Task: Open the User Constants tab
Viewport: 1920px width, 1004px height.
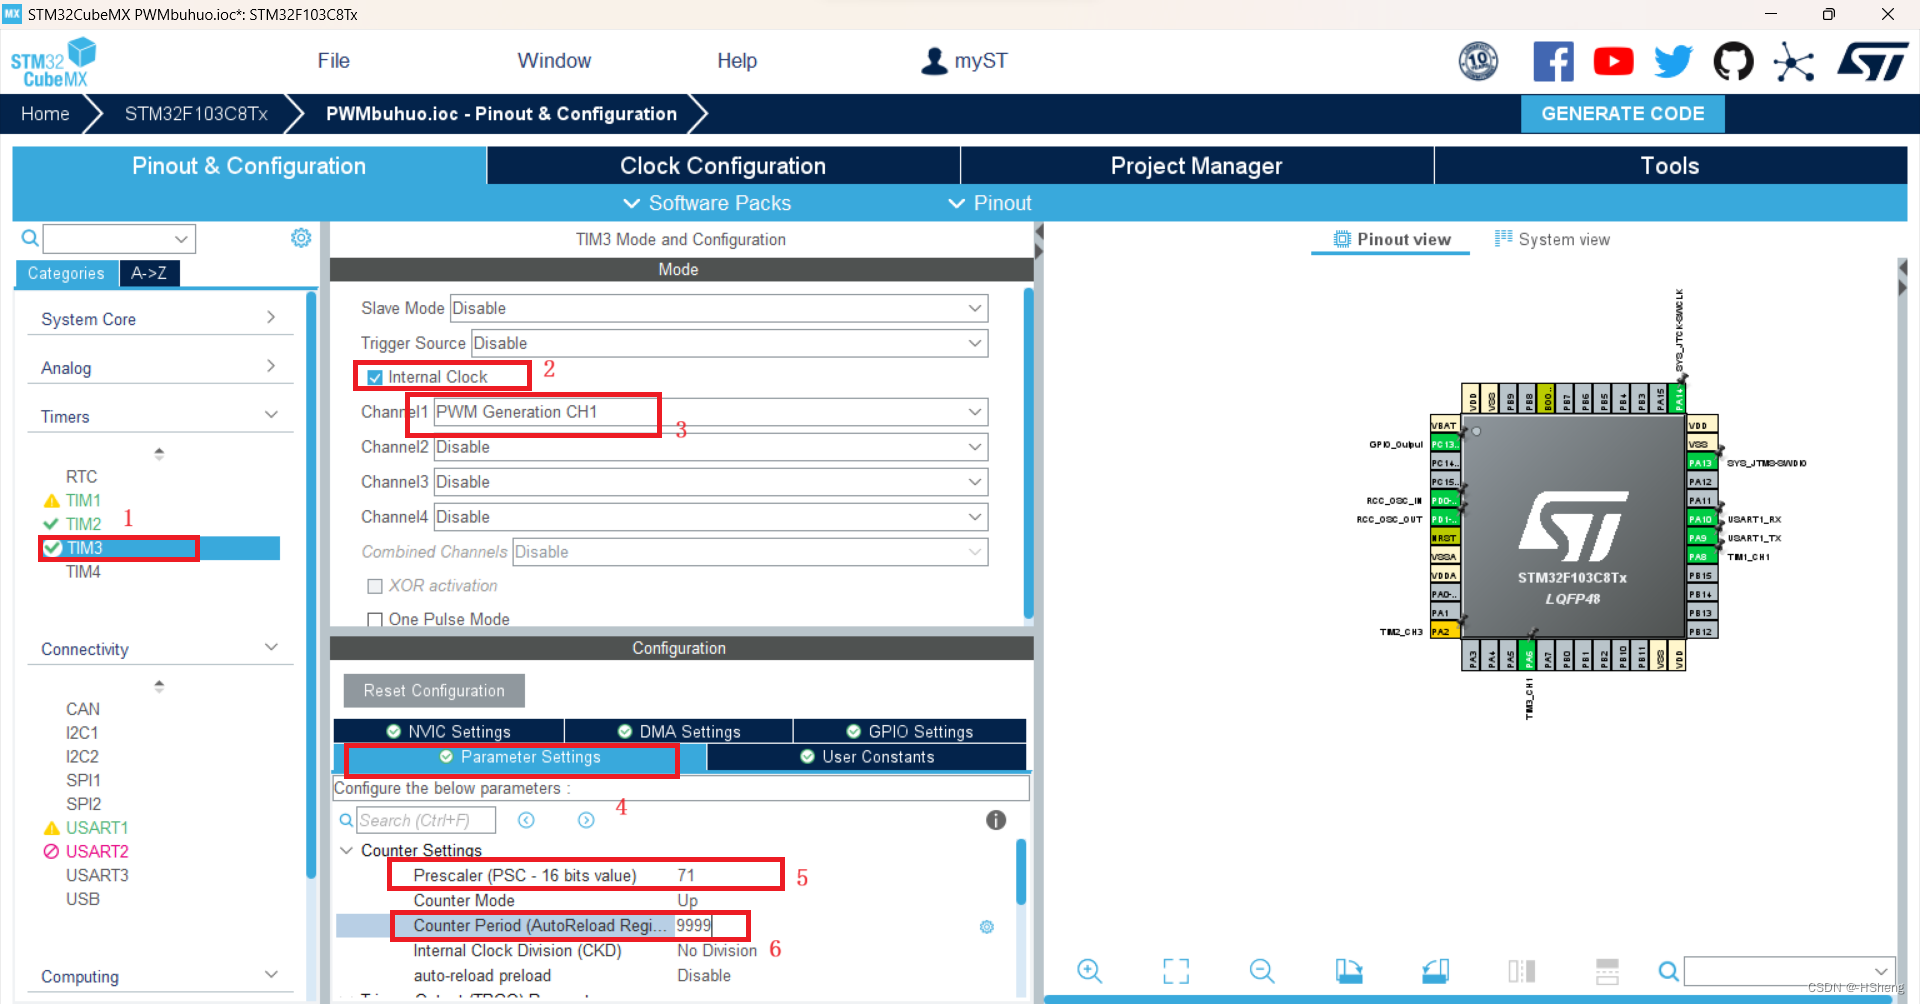Action: click(x=867, y=757)
